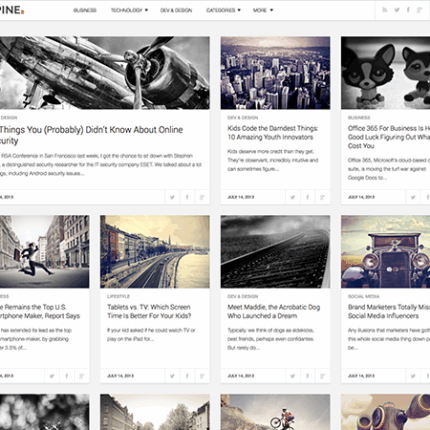Open article about Online Security headline
The height and width of the screenshot is (430, 430).
point(91,135)
